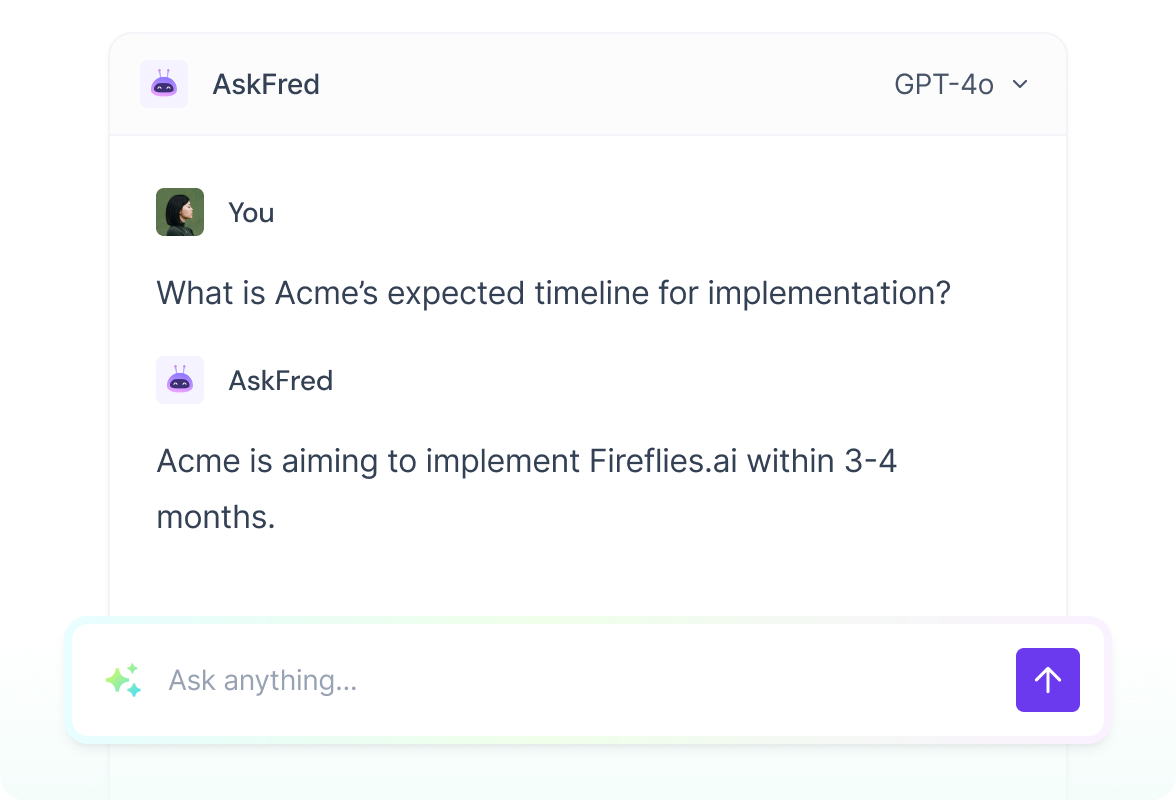Click the implementation timeline question message
Image resolution: width=1176 pixels, height=800 pixels.
[x=552, y=293]
